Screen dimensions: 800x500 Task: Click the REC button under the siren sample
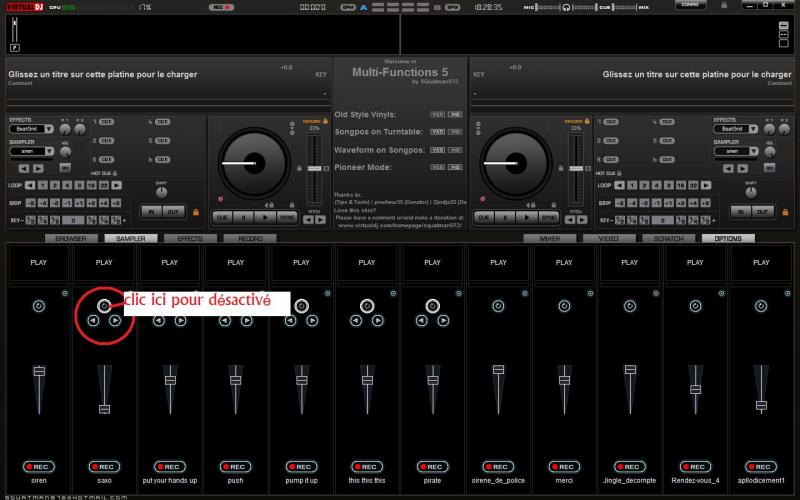[38, 467]
